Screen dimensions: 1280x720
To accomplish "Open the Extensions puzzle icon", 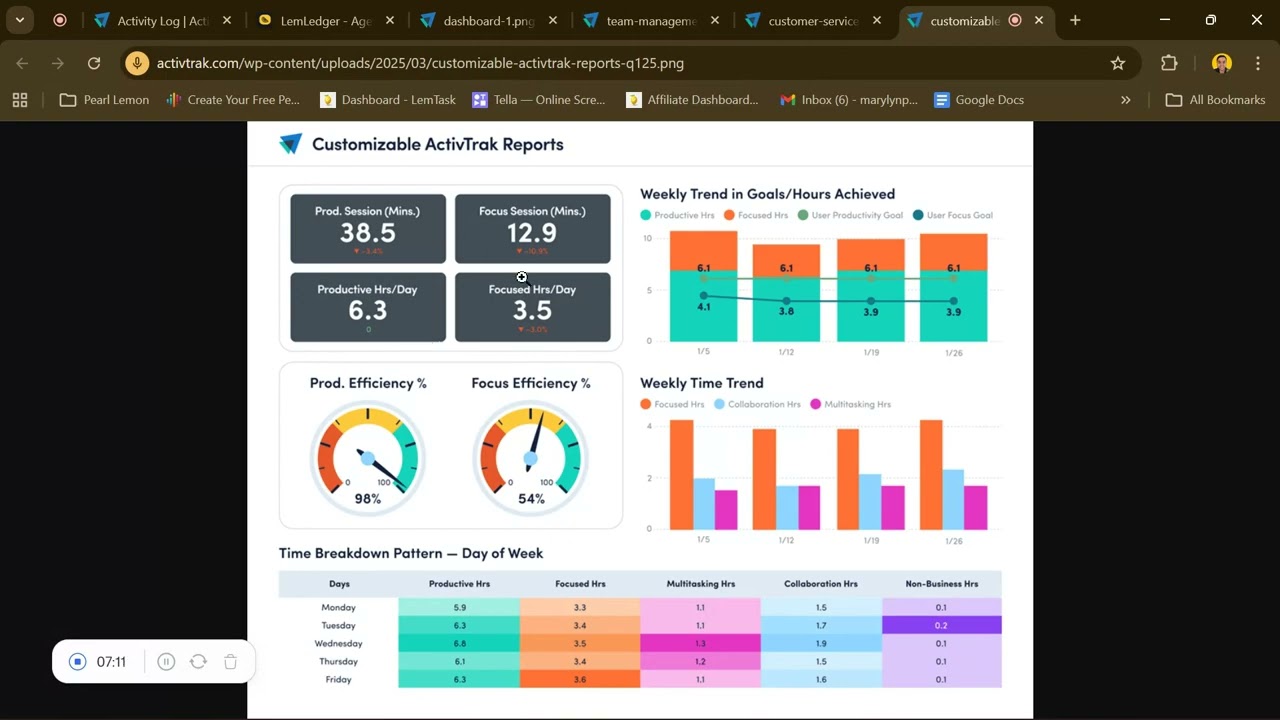I will [x=1169, y=63].
